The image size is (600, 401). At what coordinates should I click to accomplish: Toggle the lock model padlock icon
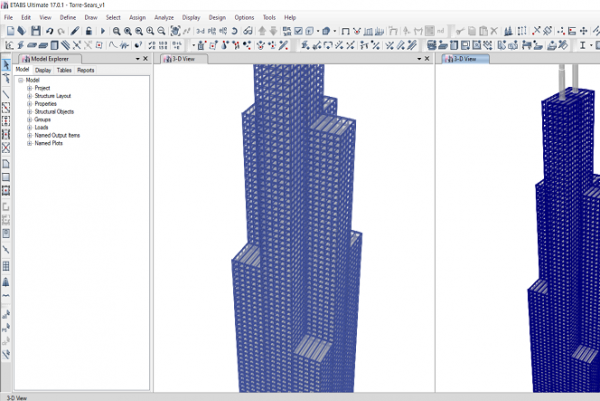click(89, 31)
